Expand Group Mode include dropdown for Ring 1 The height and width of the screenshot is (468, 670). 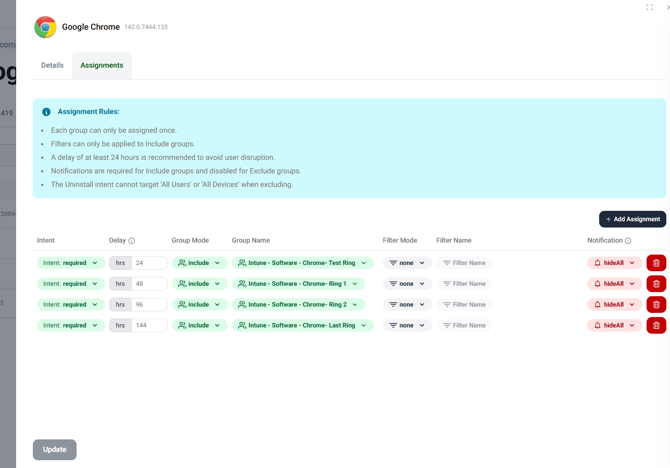[199, 284]
